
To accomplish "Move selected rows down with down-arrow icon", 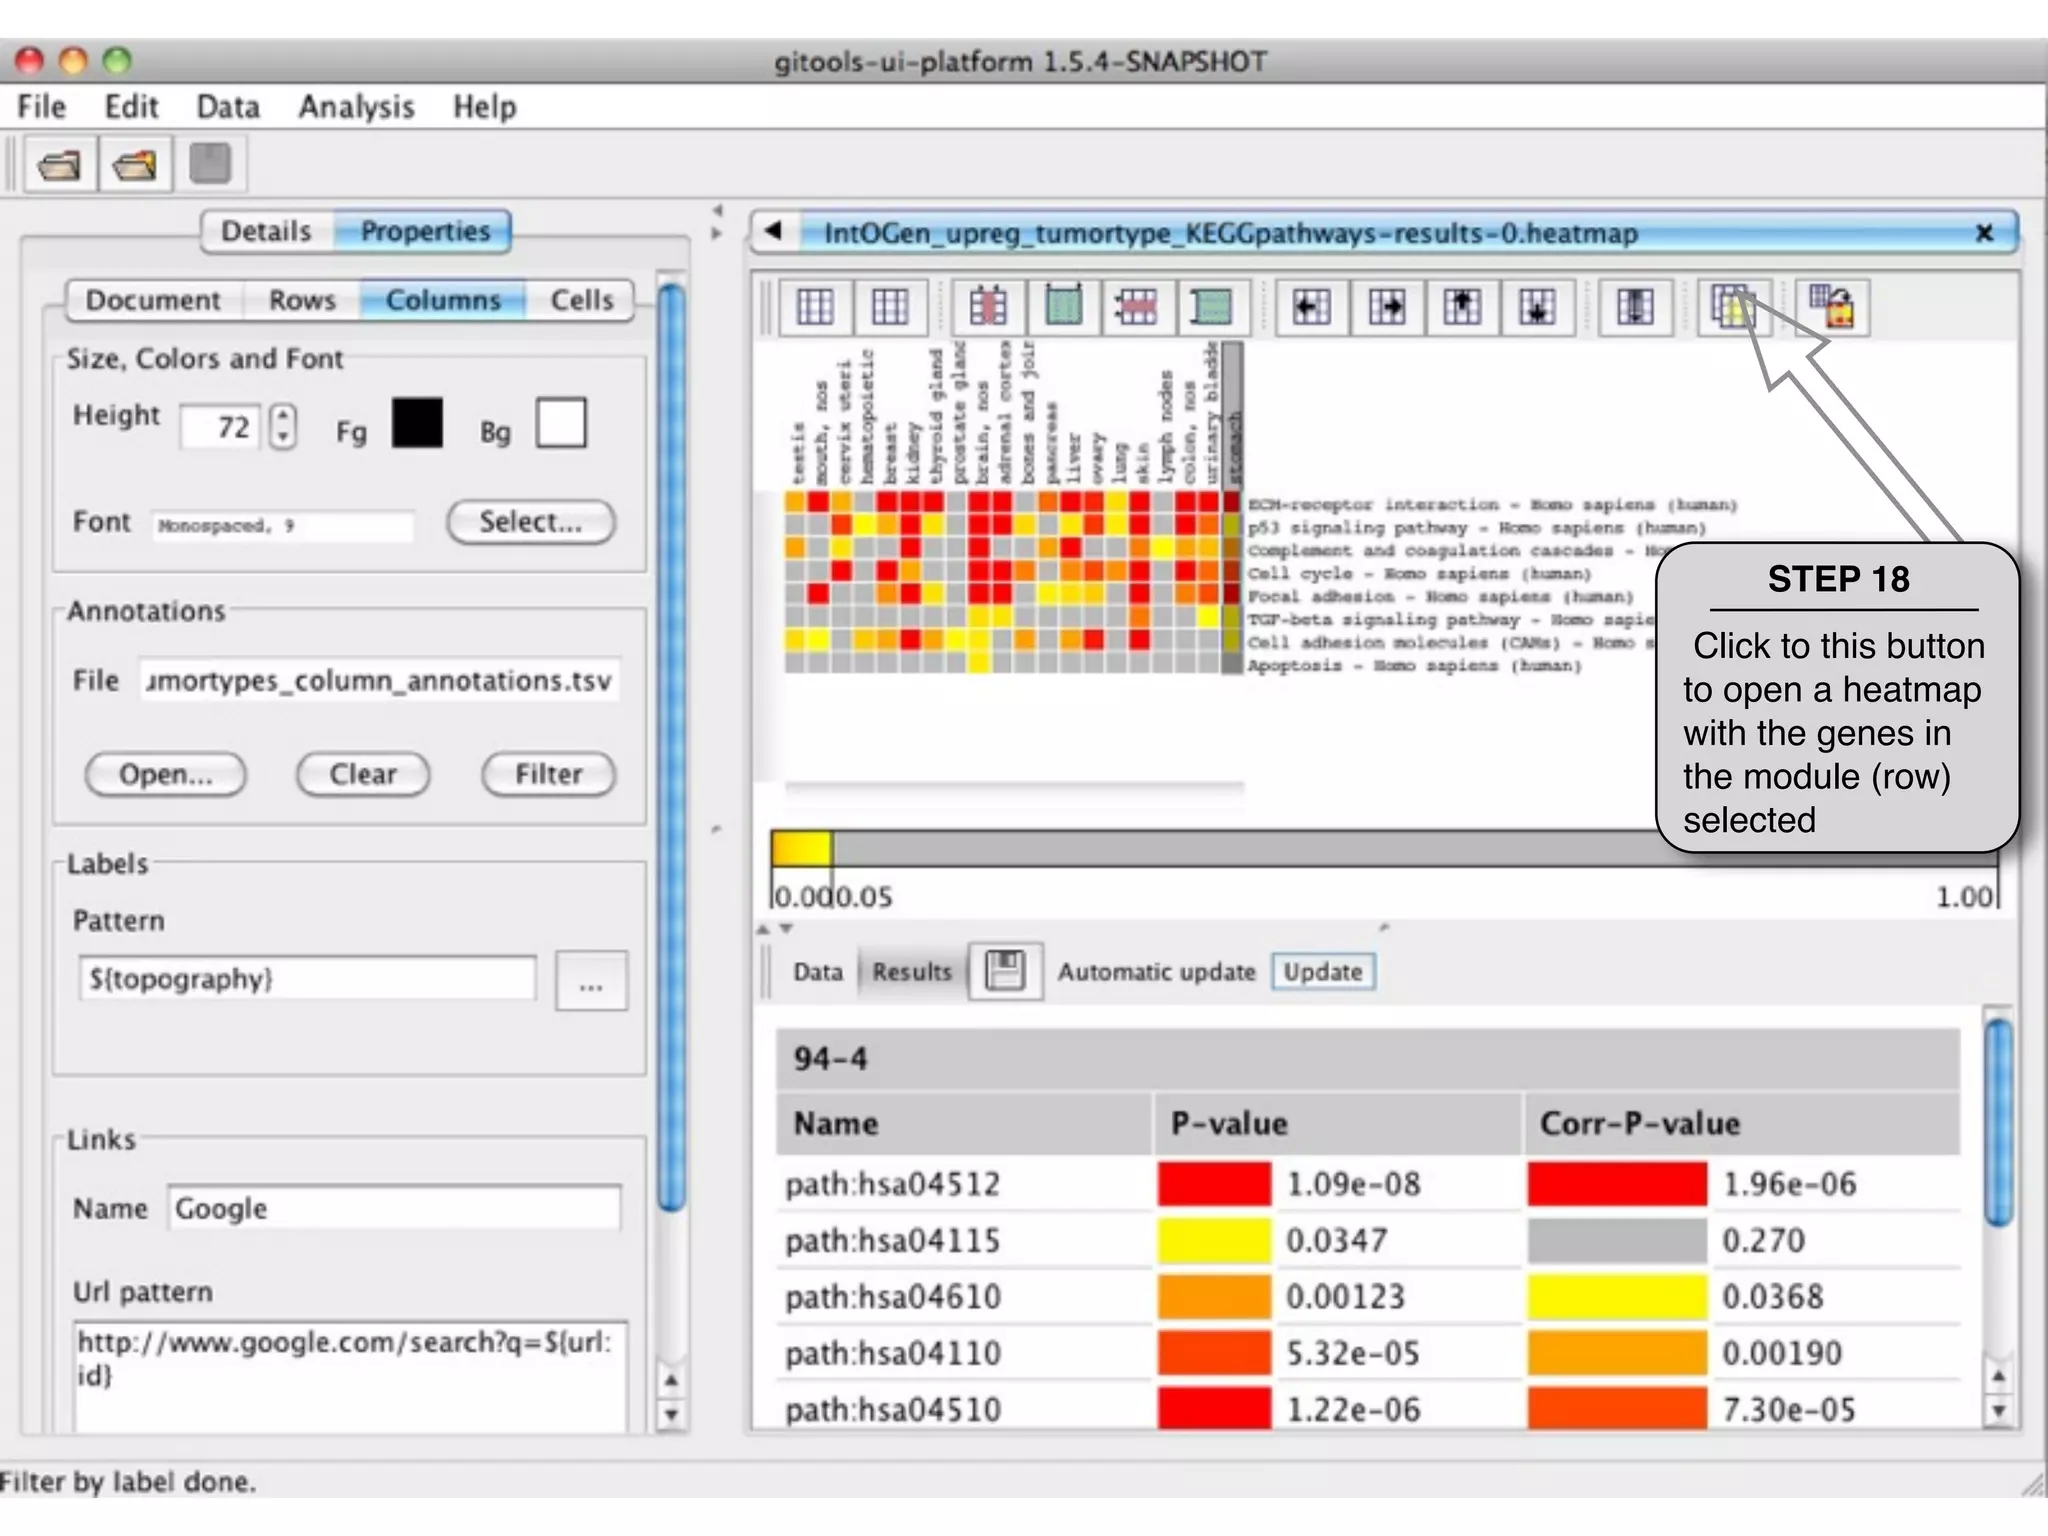I will [1536, 307].
